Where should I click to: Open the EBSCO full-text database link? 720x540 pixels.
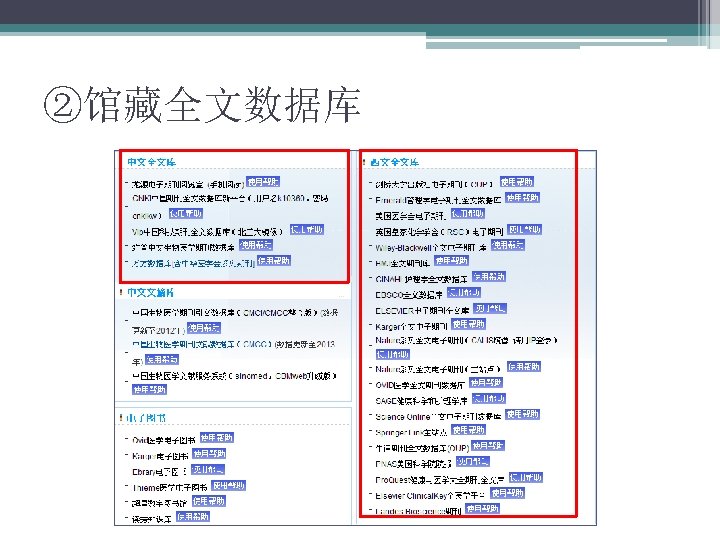pos(409,295)
